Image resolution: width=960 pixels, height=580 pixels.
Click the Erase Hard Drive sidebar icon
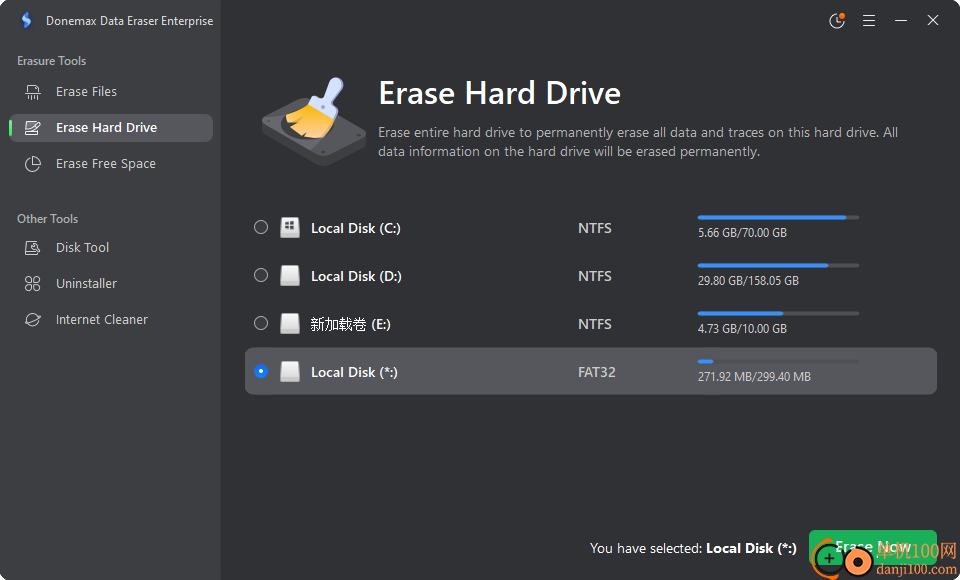pos(32,127)
